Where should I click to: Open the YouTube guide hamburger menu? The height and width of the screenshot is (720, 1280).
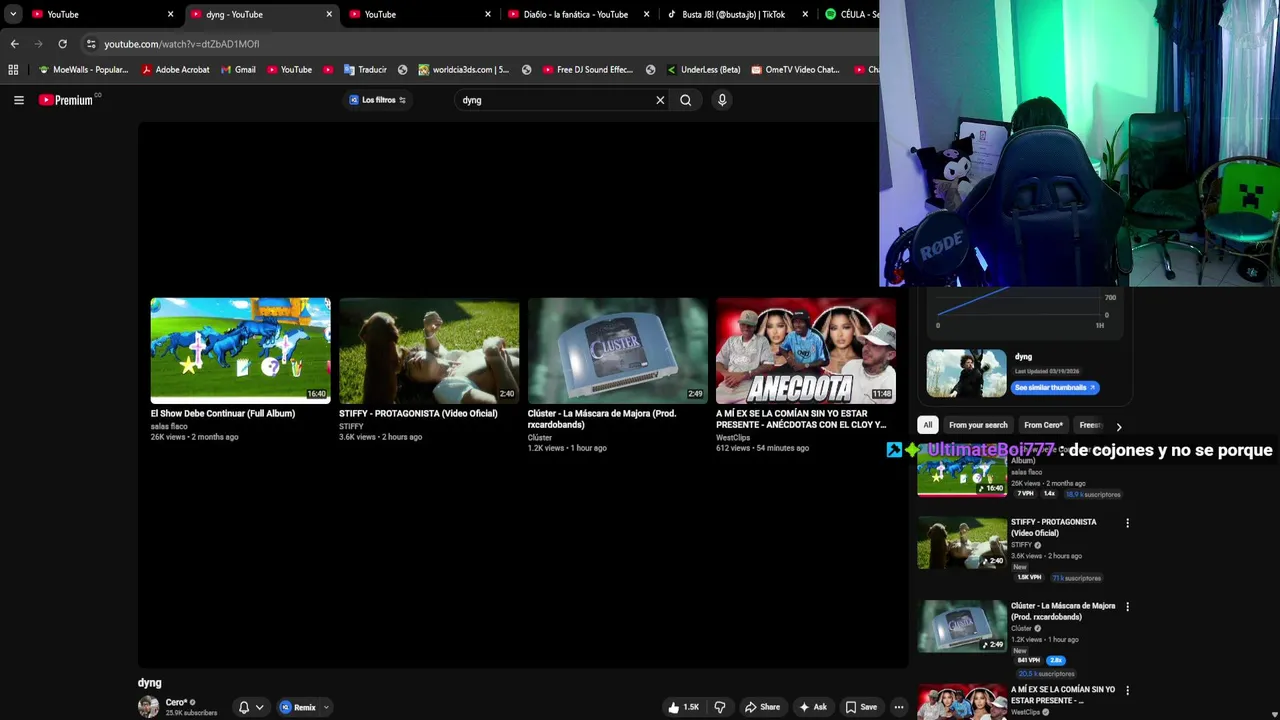pos(19,100)
